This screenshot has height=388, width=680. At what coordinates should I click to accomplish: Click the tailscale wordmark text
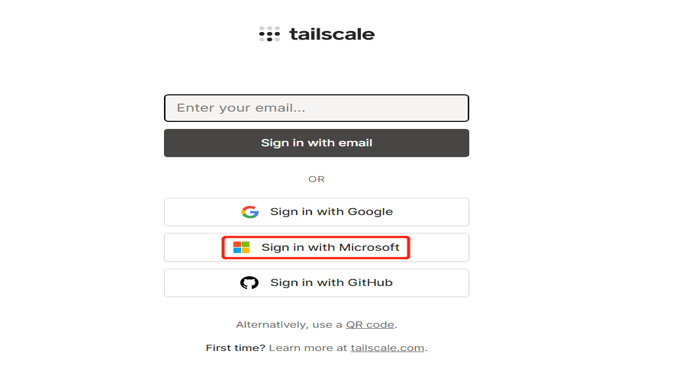click(x=332, y=34)
